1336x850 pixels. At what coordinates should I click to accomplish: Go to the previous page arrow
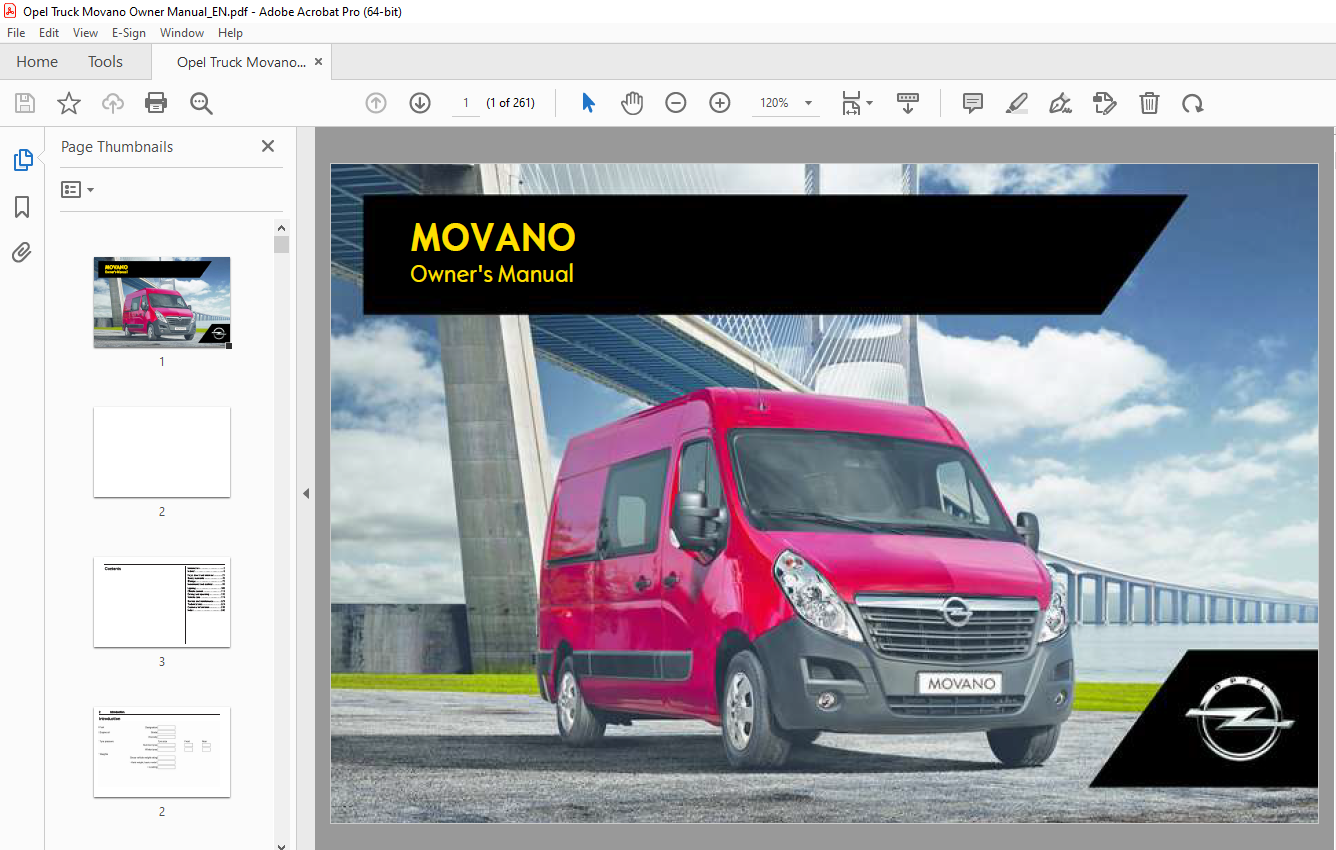[376, 103]
